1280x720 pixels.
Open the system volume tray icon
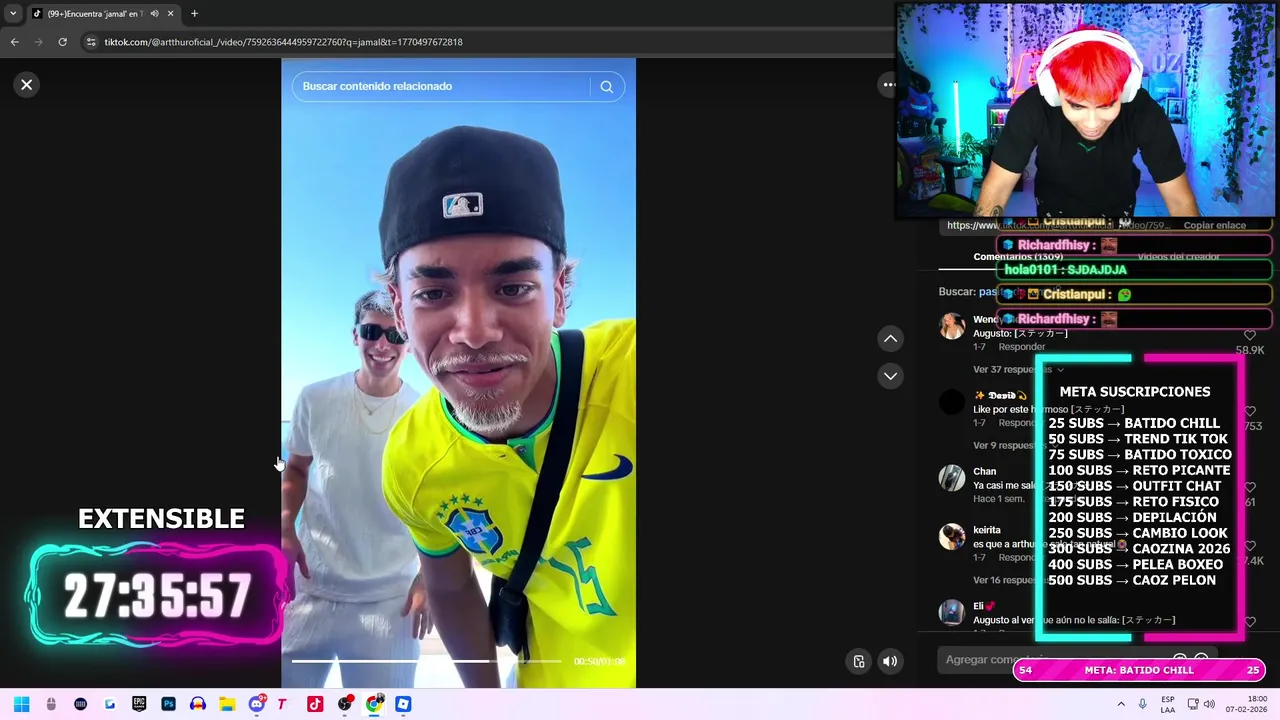(1208, 704)
